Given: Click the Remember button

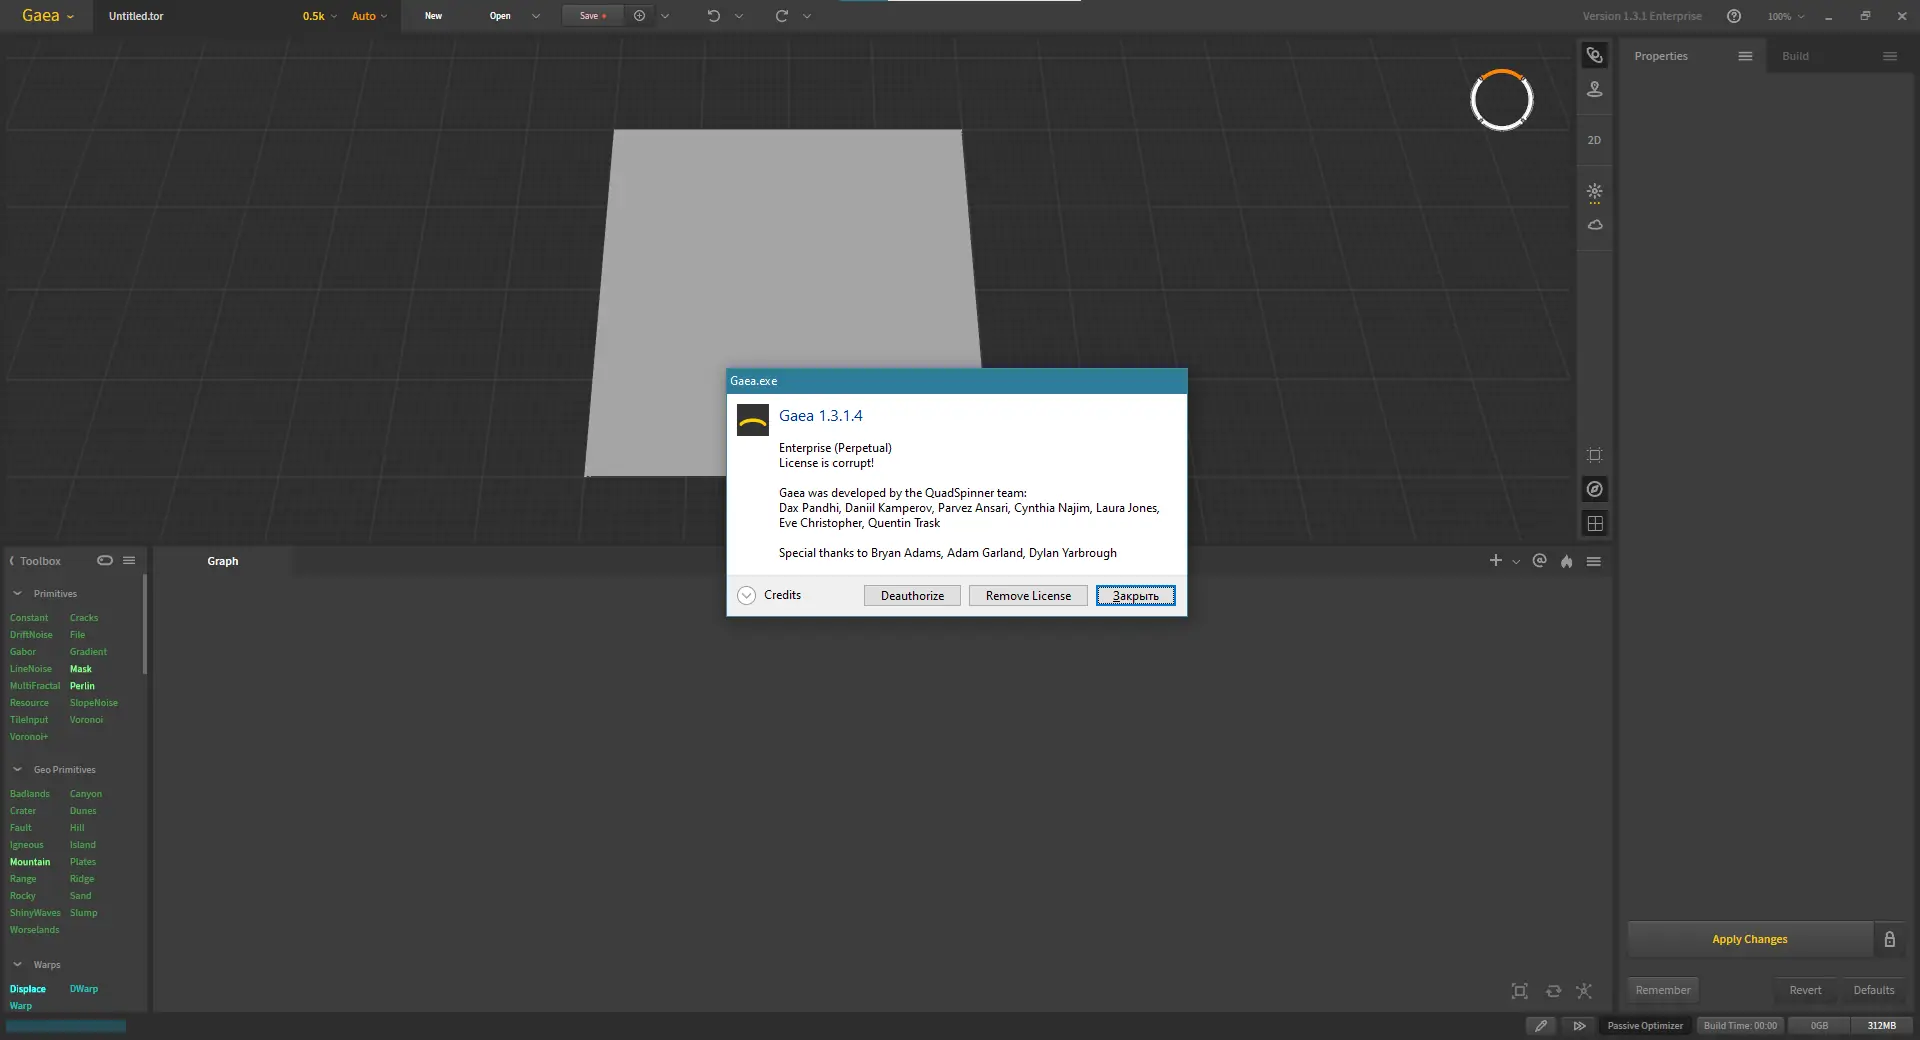Looking at the screenshot, I should (1663, 990).
